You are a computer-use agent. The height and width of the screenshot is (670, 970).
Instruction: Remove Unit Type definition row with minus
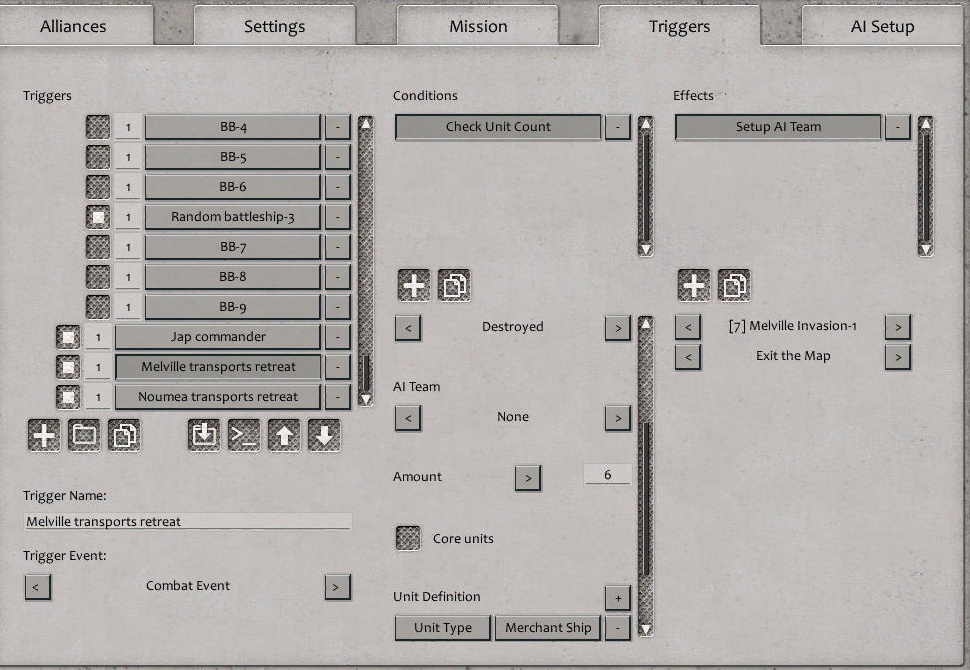(x=617, y=628)
